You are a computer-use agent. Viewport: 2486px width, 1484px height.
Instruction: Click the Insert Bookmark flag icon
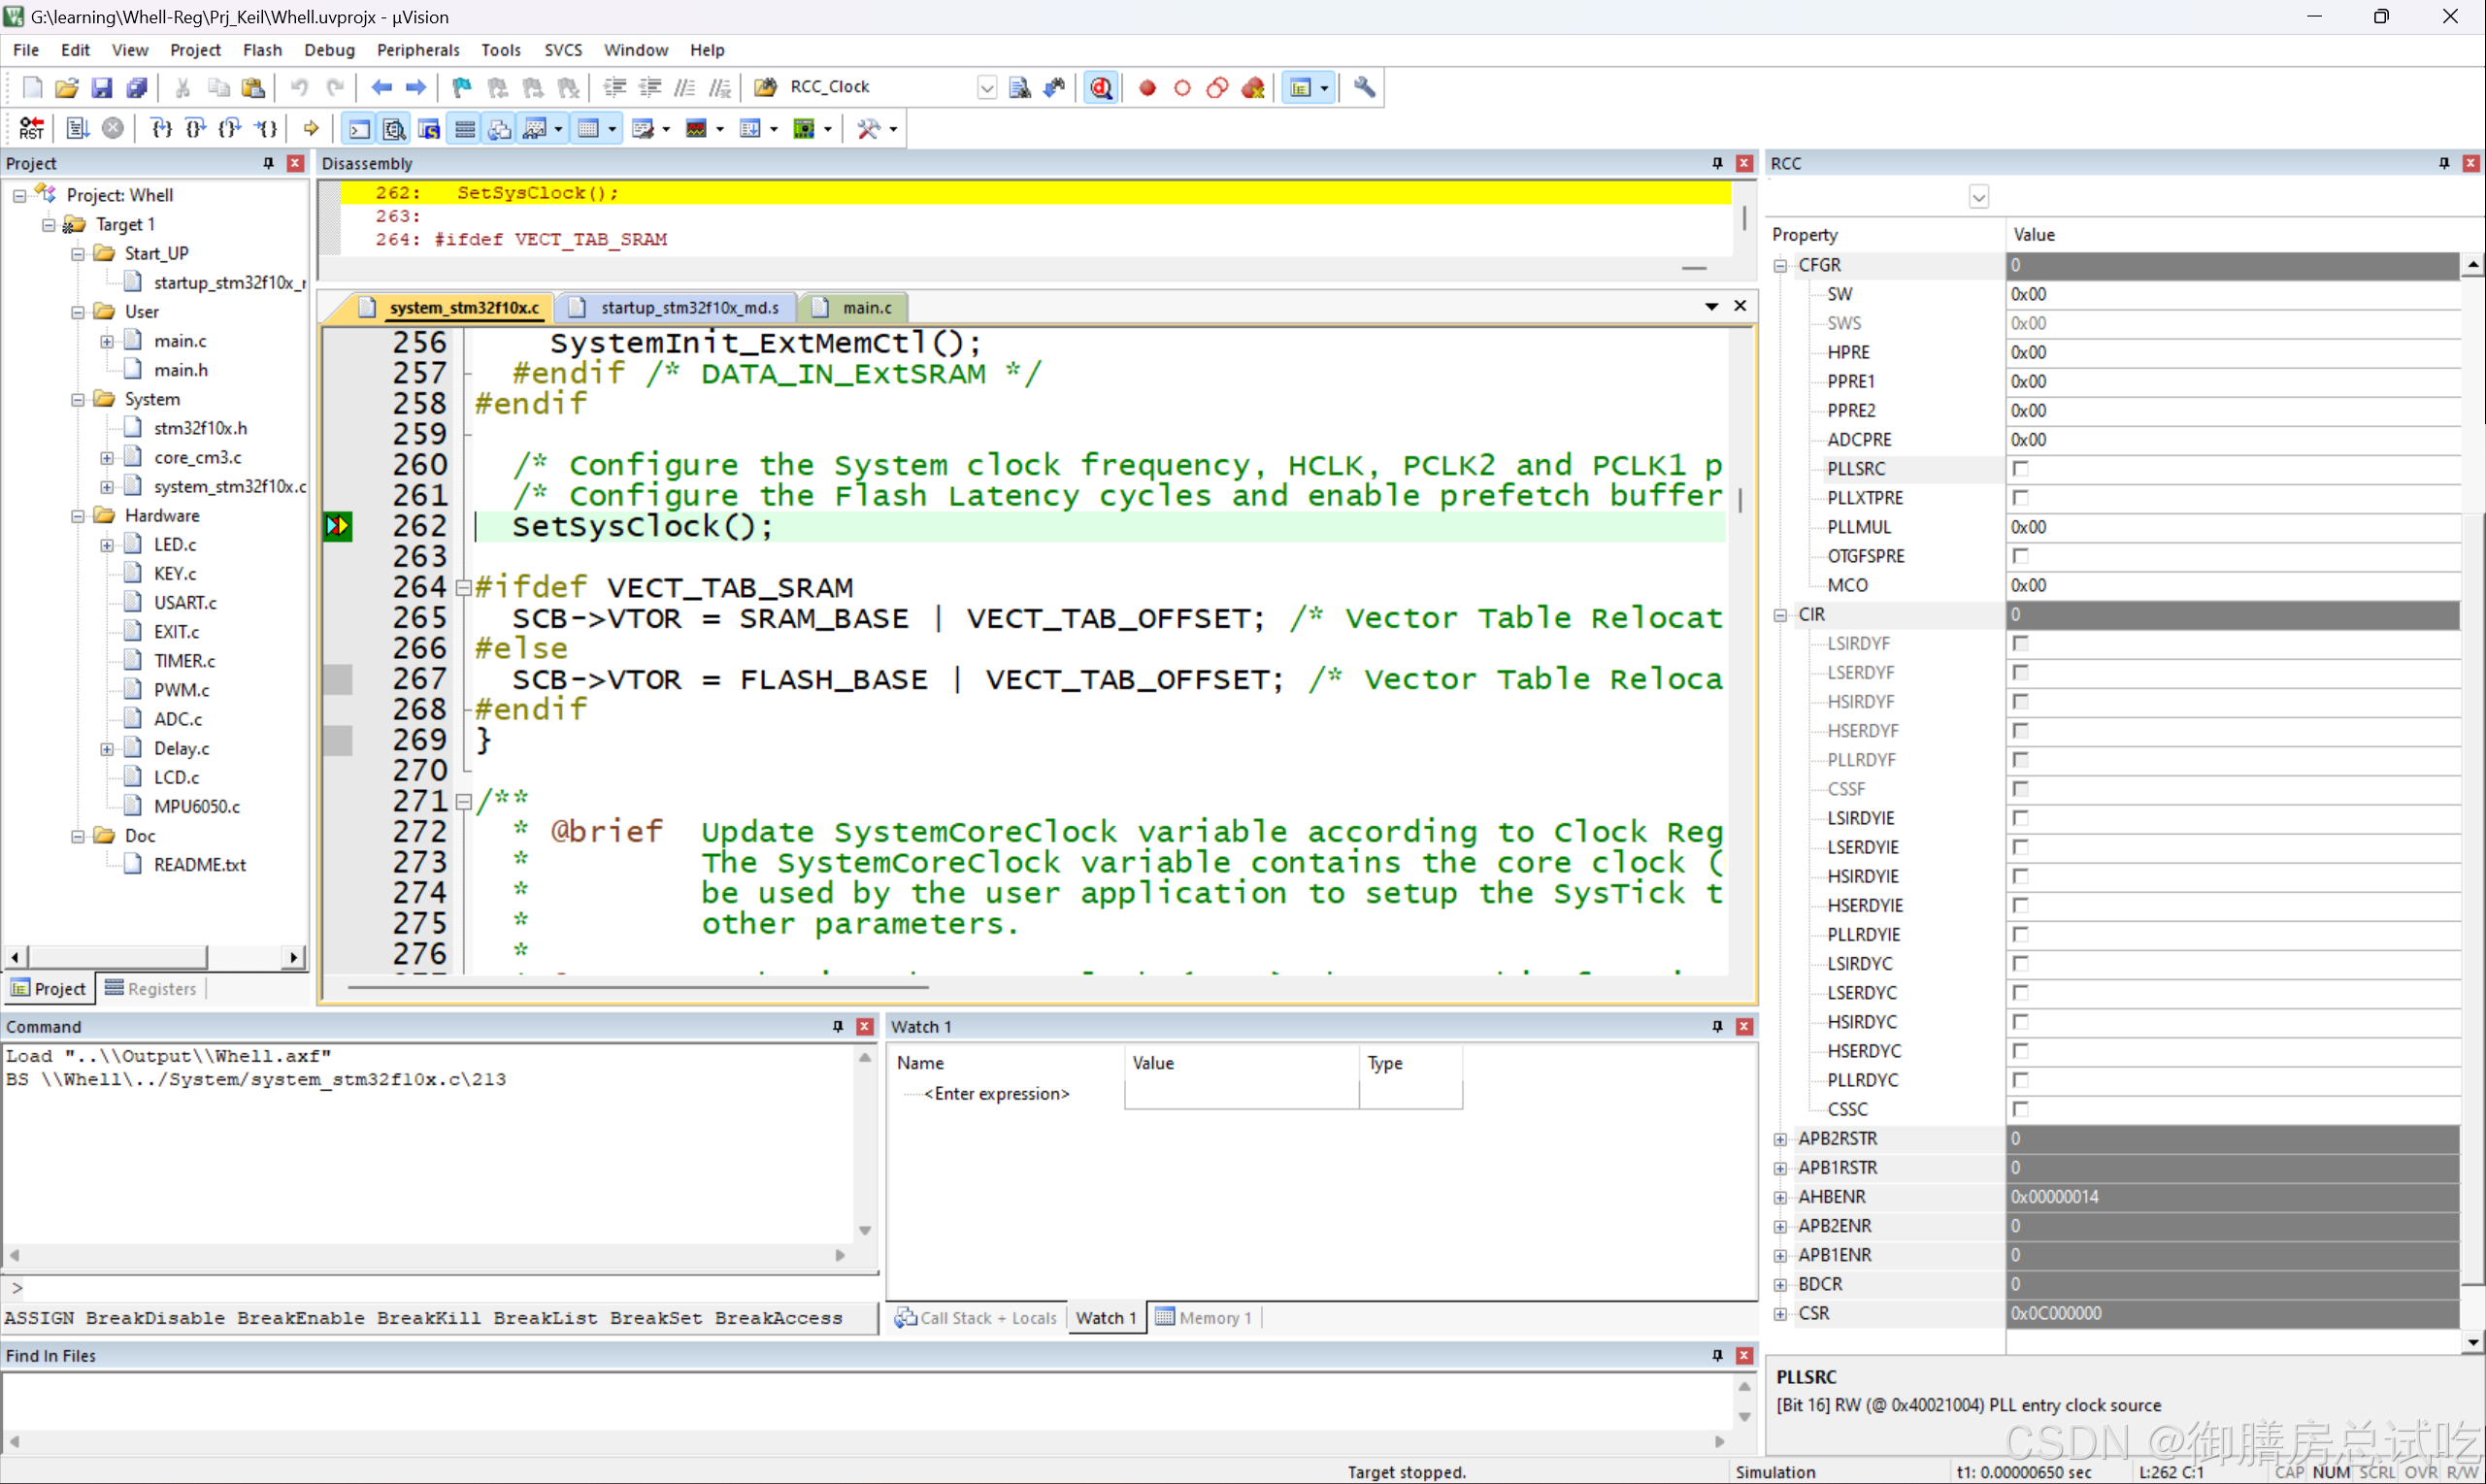(462, 87)
